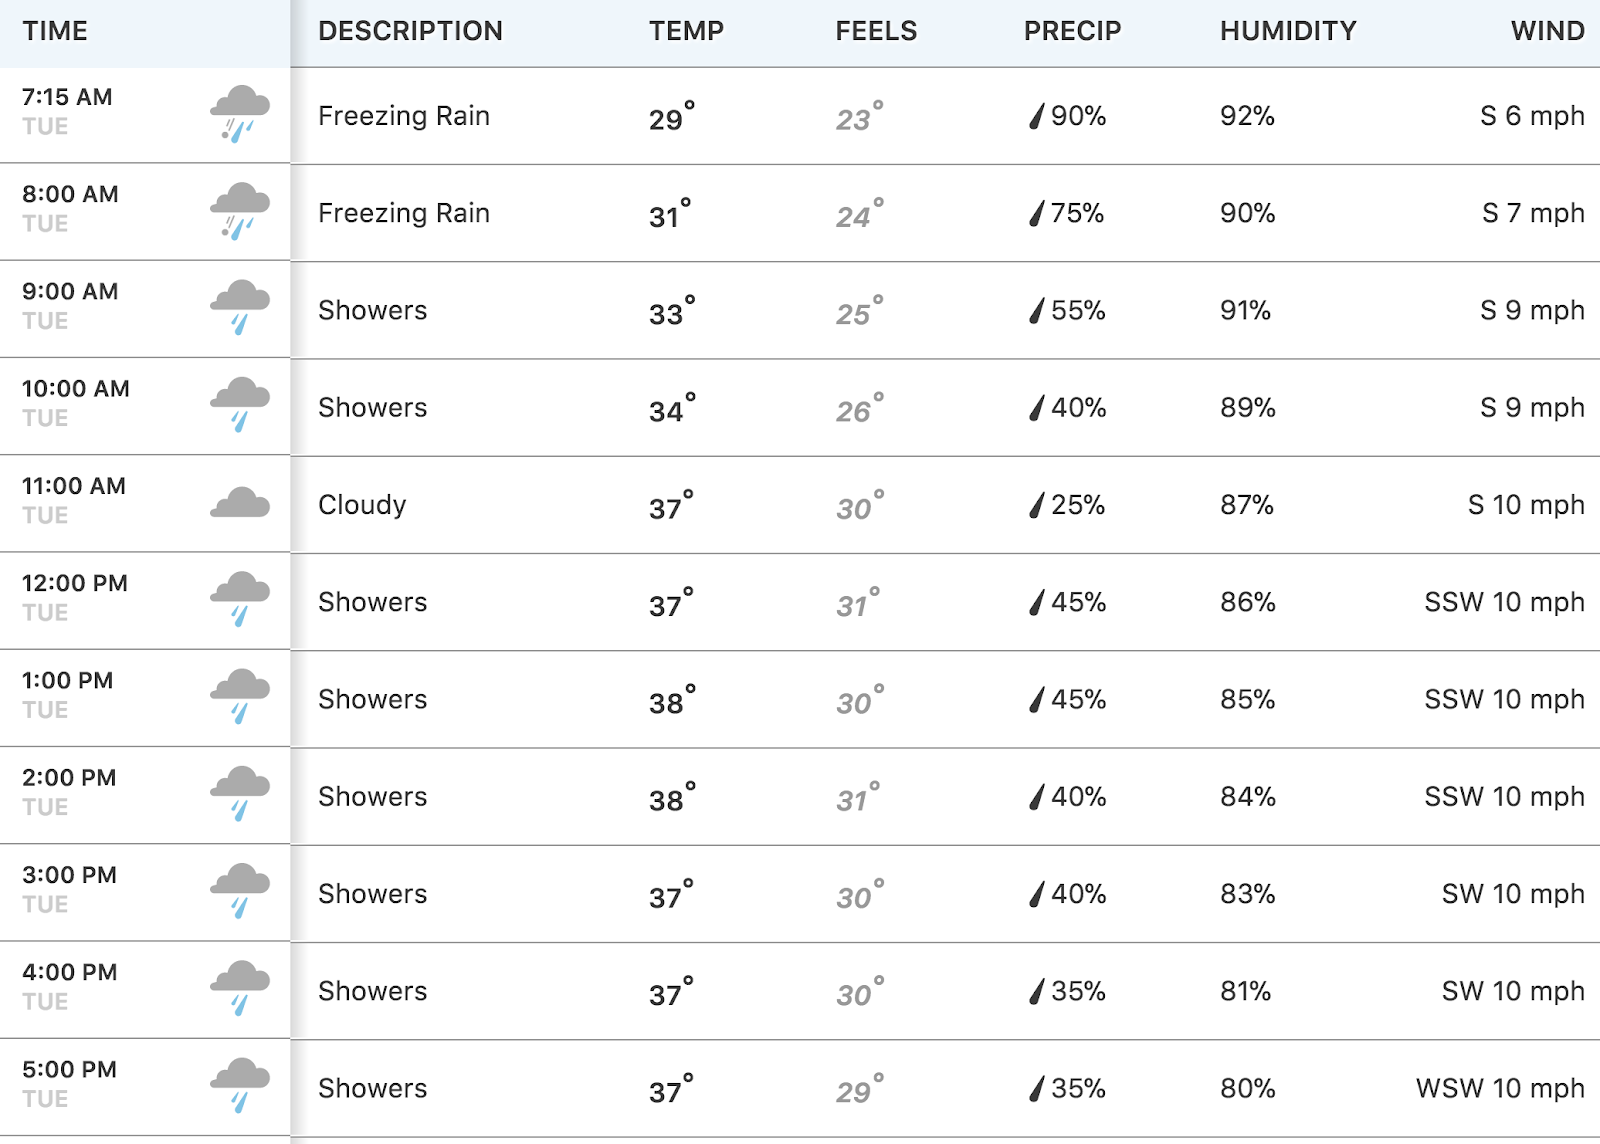
Task: Click the freezing rain icon at 8:00 AM
Action: coord(240,211)
